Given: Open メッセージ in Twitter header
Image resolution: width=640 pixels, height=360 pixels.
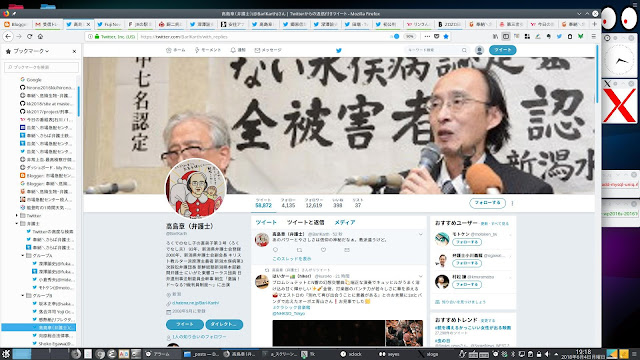Looking at the screenshot, I should (268, 50).
